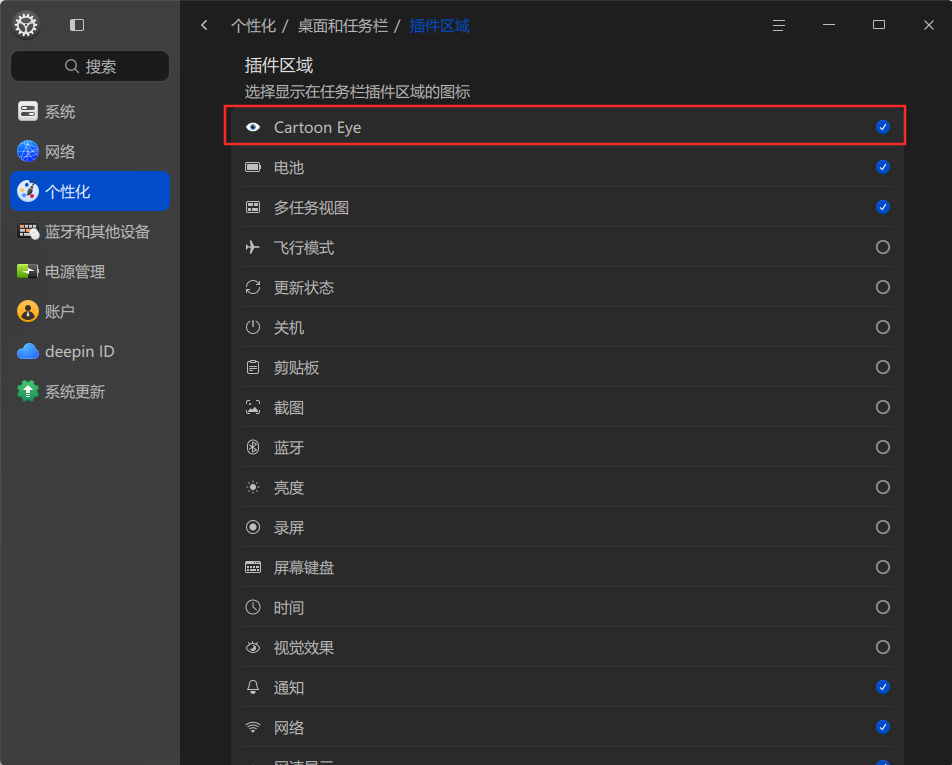
Task: Select 蓝牙和其他设备 in the sidebar
Action: (x=90, y=232)
